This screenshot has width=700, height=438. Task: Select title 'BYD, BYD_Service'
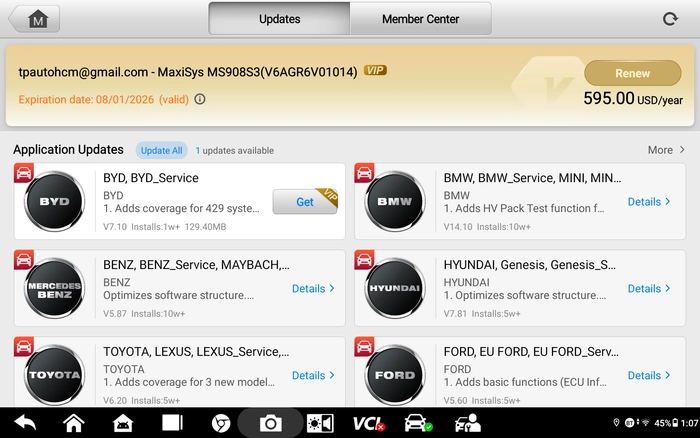coord(151,178)
